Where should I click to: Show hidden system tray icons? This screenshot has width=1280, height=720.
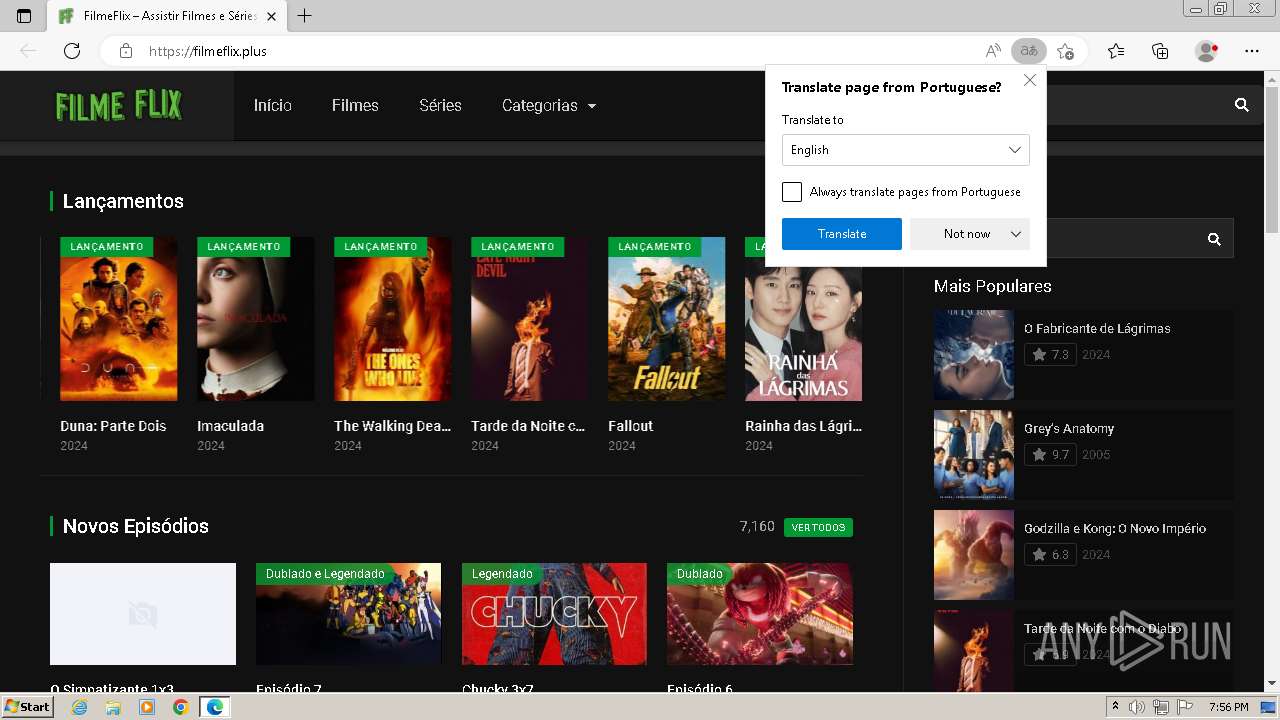coord(1115,707)
